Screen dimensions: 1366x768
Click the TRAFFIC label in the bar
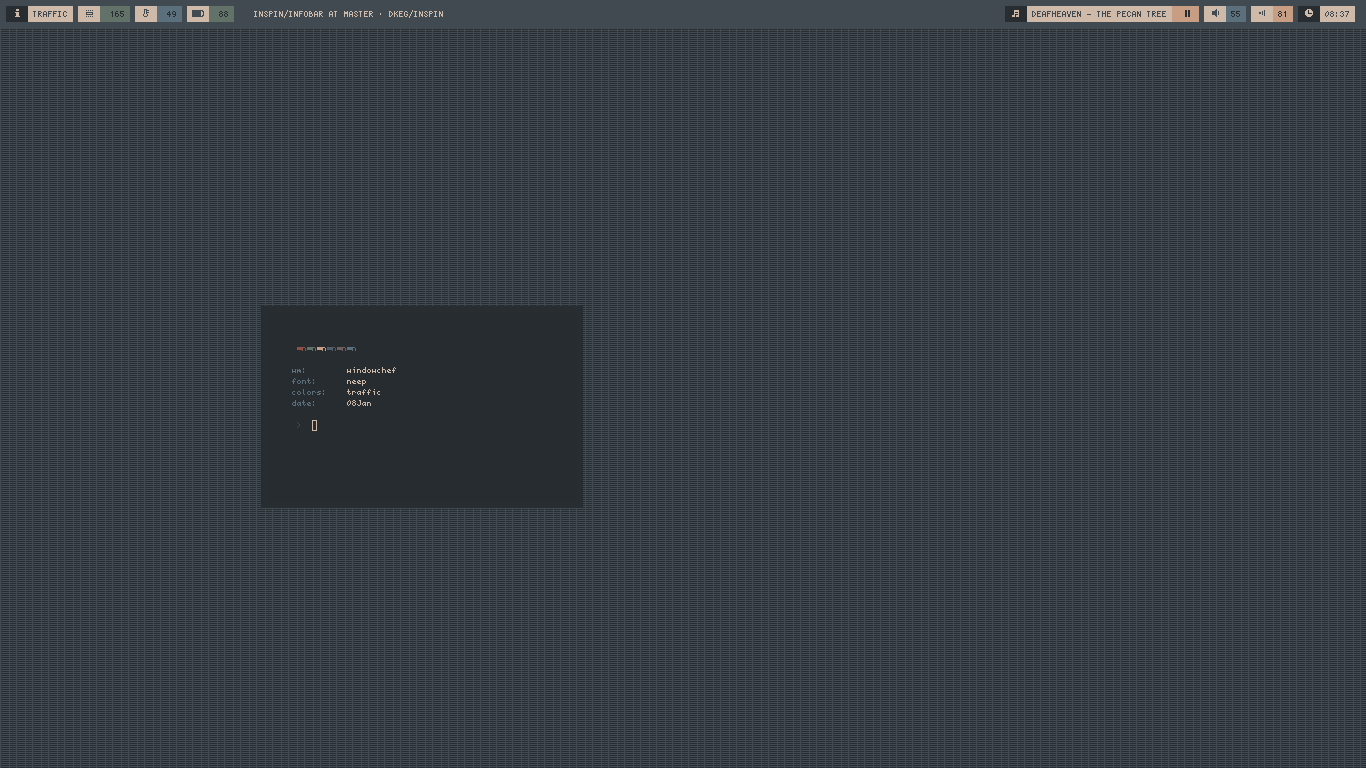[x=50, y=14]
